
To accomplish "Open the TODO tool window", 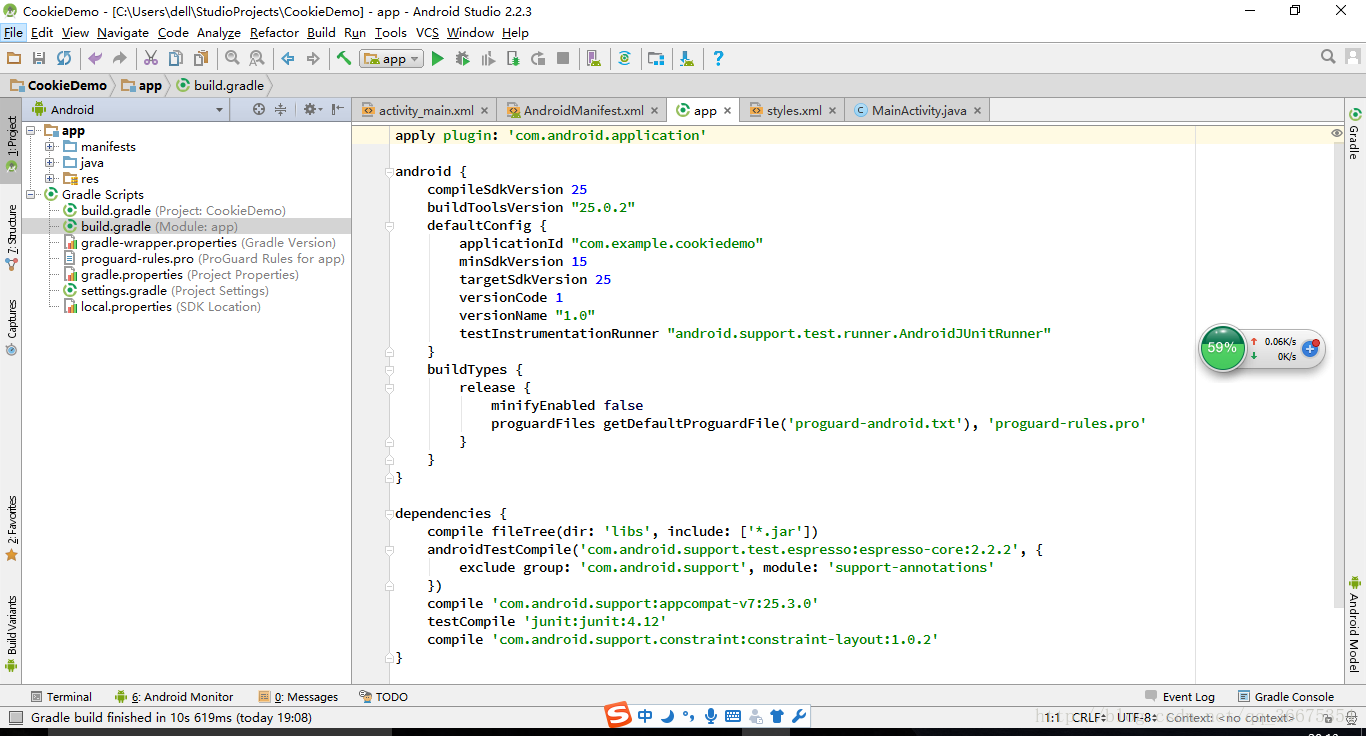I will pyautogui.click(x=383, y=697).
